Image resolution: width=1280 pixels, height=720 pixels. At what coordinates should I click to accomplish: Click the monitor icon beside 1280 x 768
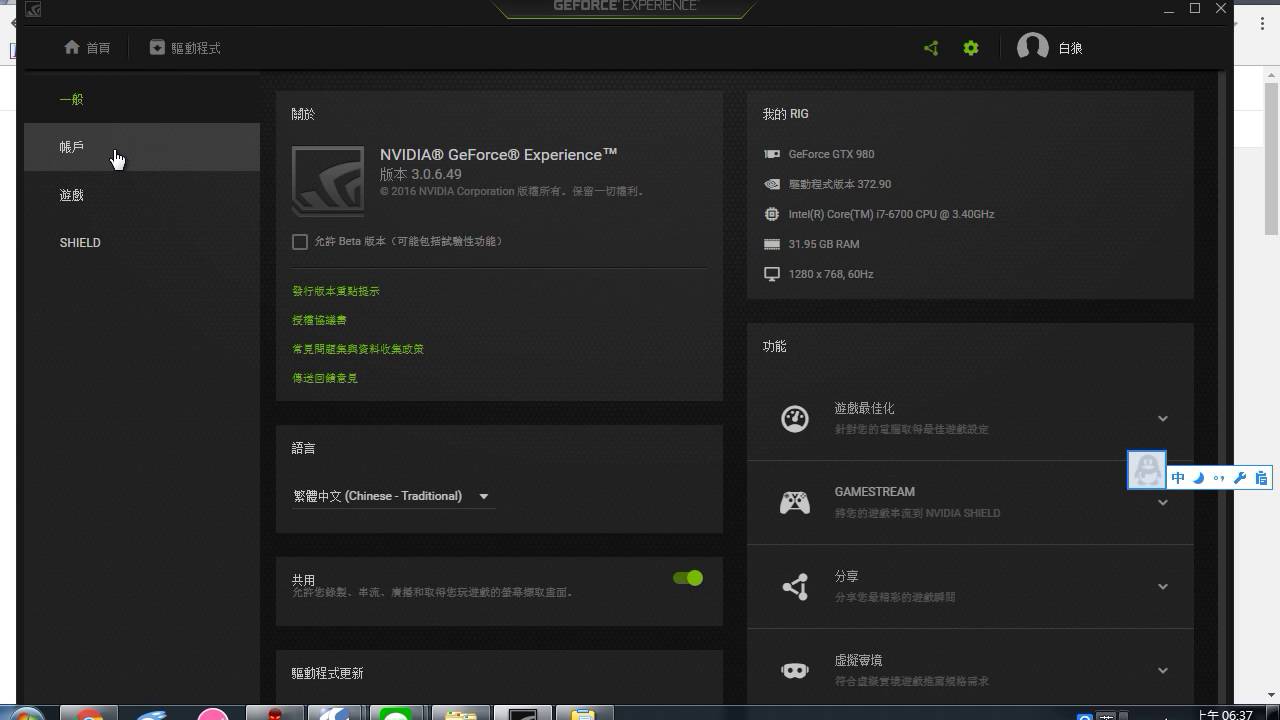pos(772,274)
